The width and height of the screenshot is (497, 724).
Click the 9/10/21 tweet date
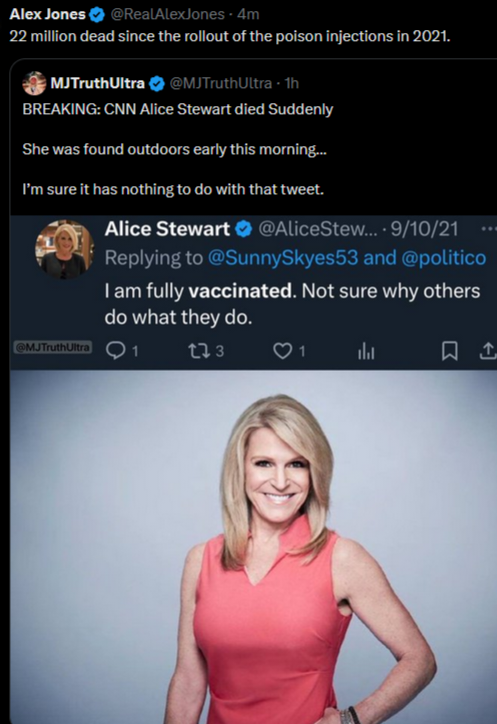[424, 229]
